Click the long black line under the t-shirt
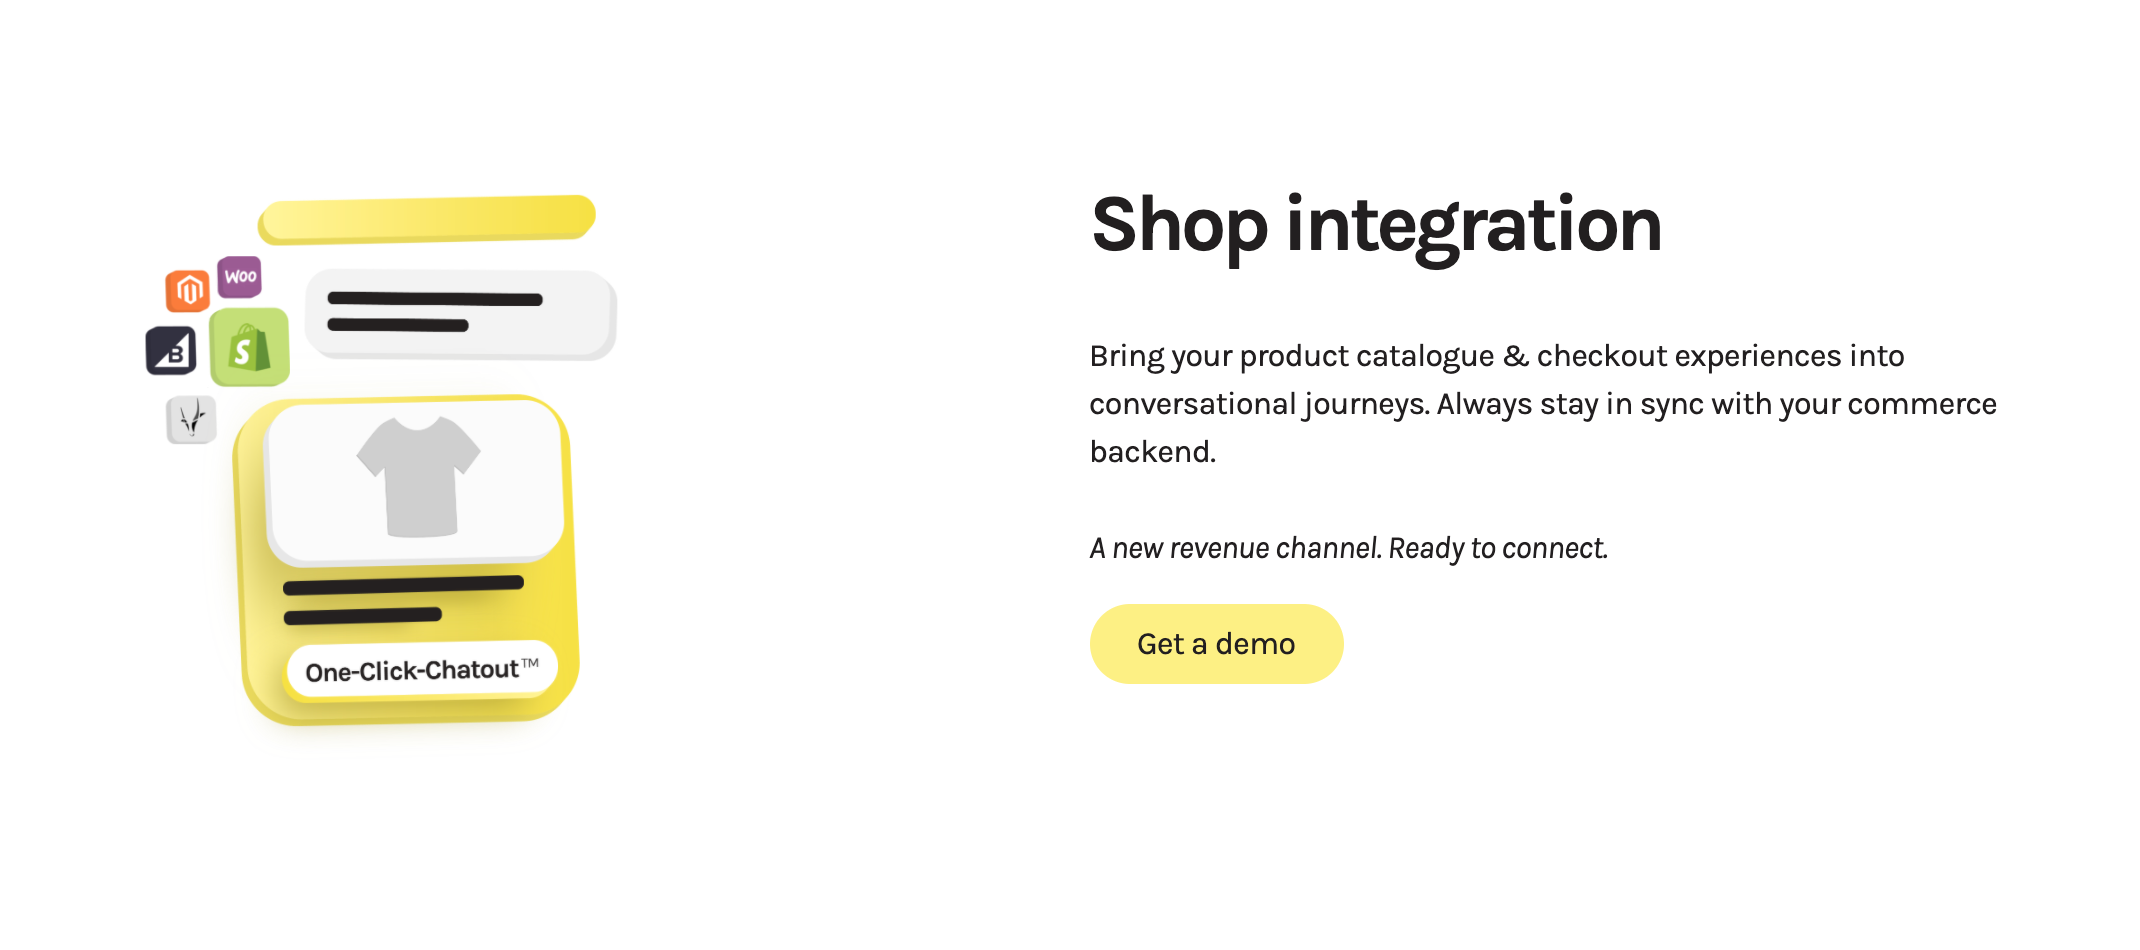This screenshot has height=950, width=2140. click(403, 585)
